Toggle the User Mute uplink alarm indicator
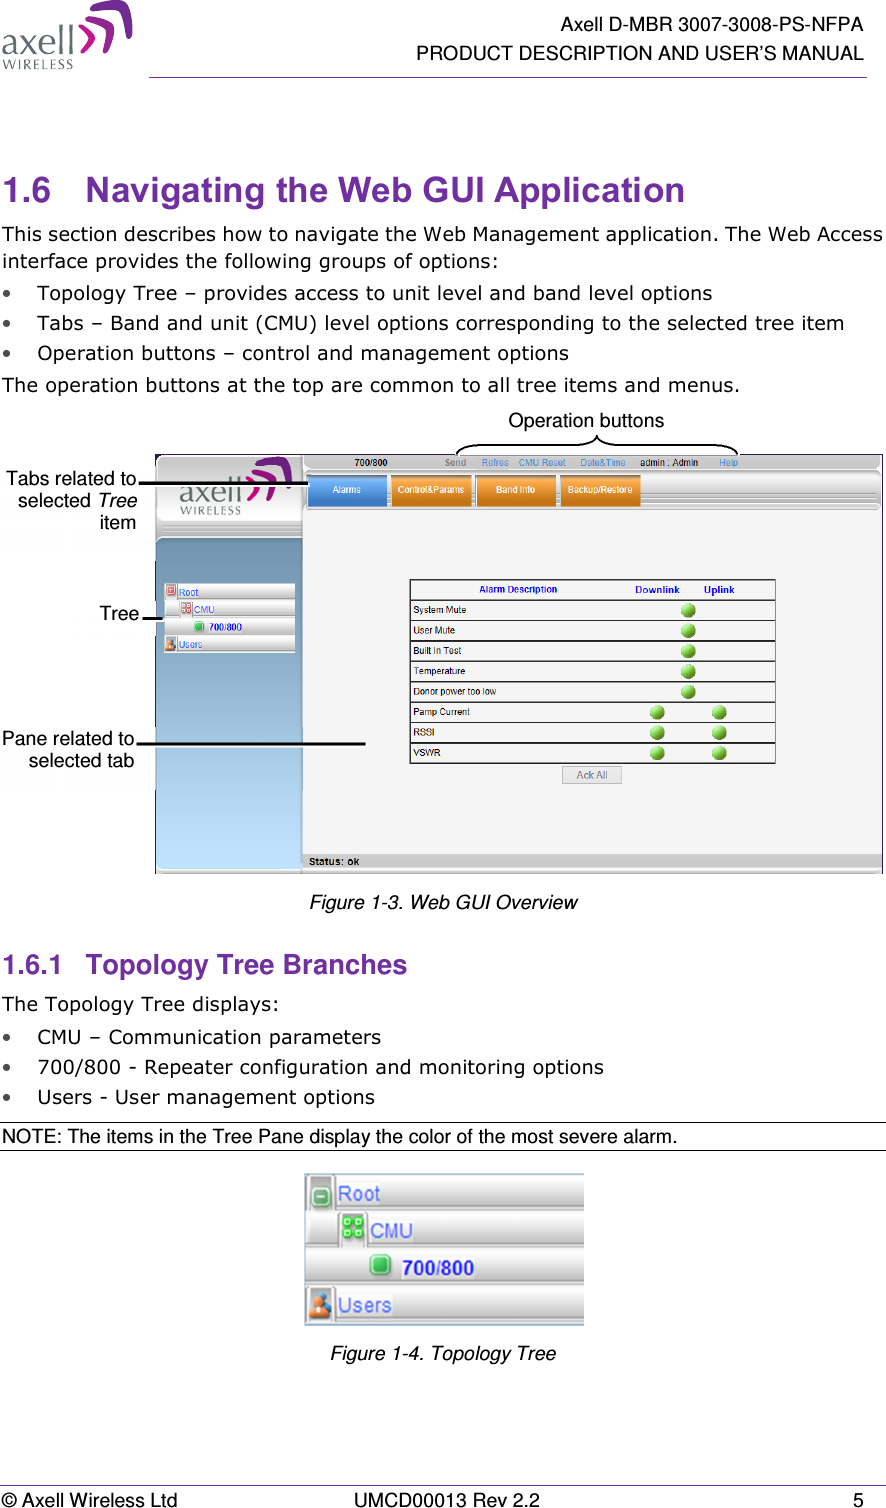Viewport: 886px width, 1508px height. pyautogui.click(x=688, y=628)
